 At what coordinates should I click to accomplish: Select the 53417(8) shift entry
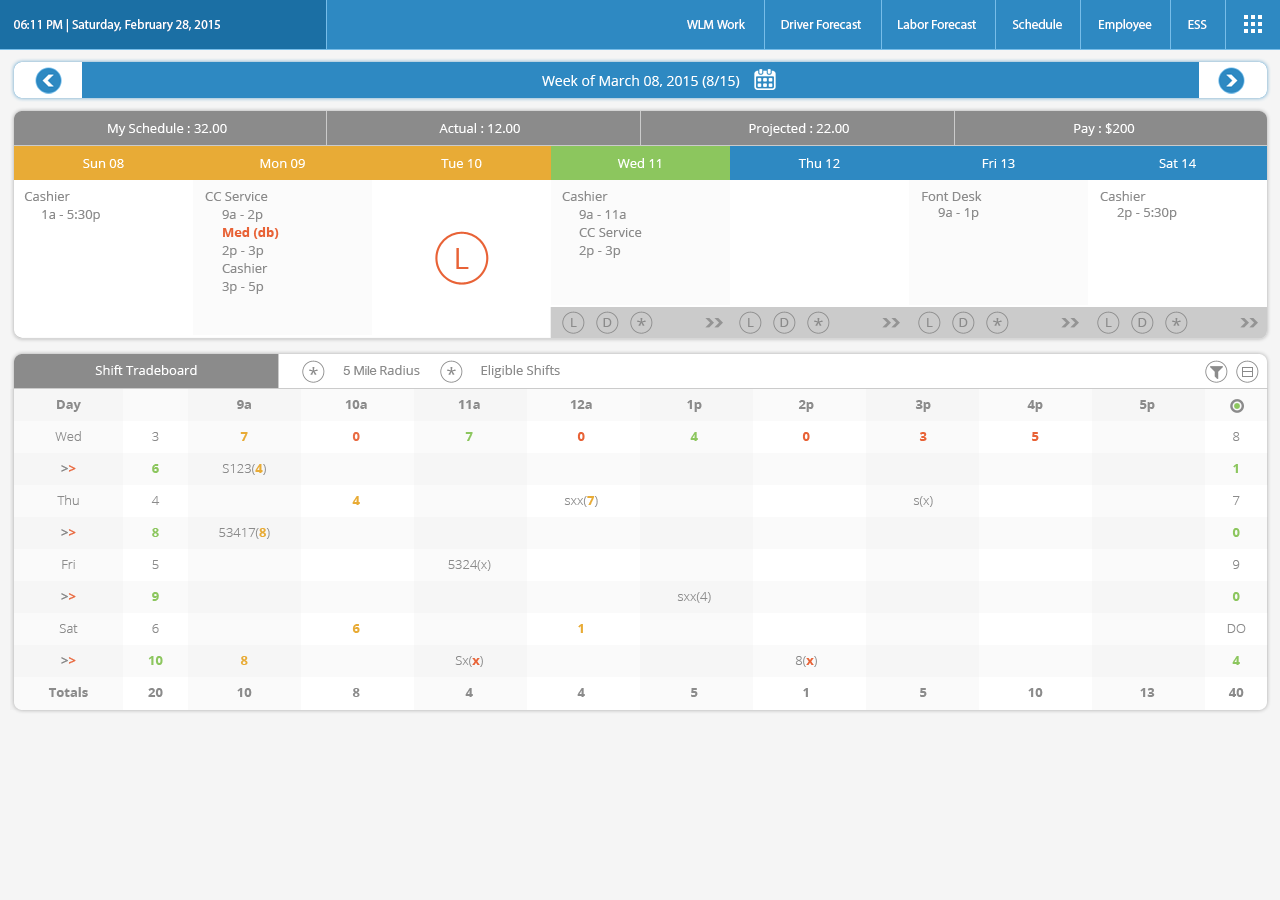[244, 532]
